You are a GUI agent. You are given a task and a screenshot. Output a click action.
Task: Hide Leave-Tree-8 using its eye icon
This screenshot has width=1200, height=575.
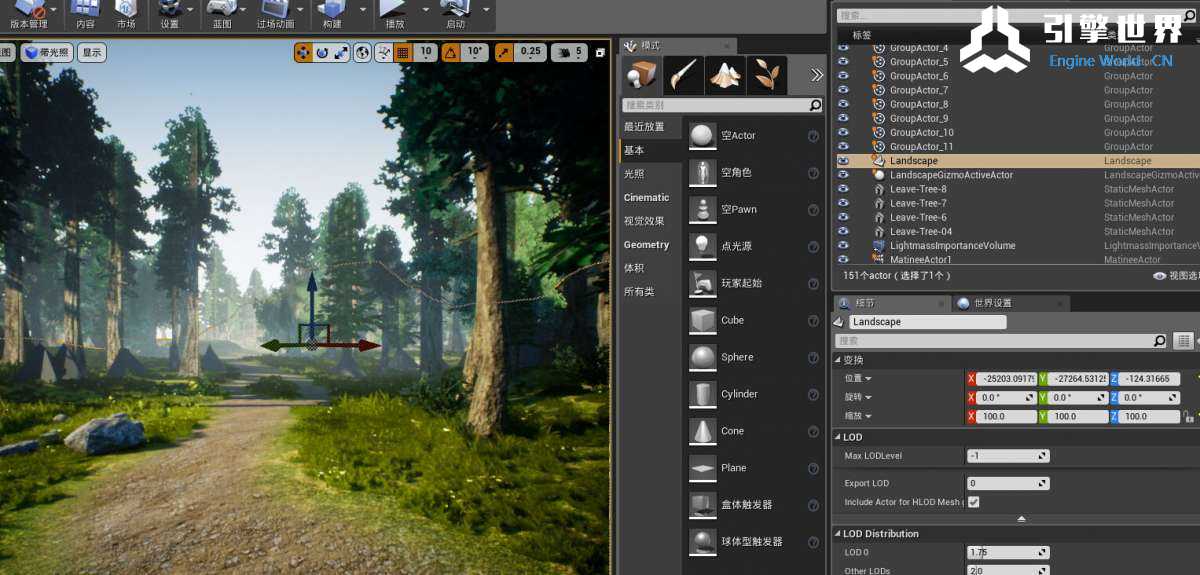coord(843,189)
